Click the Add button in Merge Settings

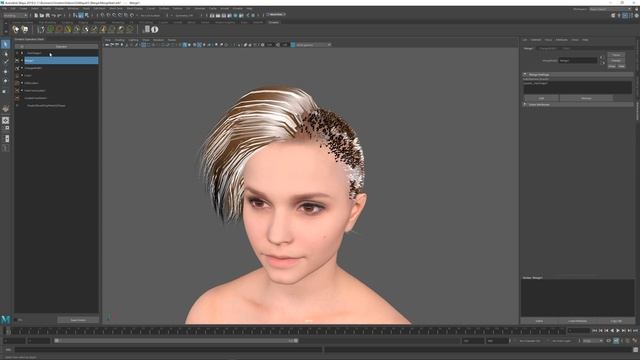coord(541,98)
